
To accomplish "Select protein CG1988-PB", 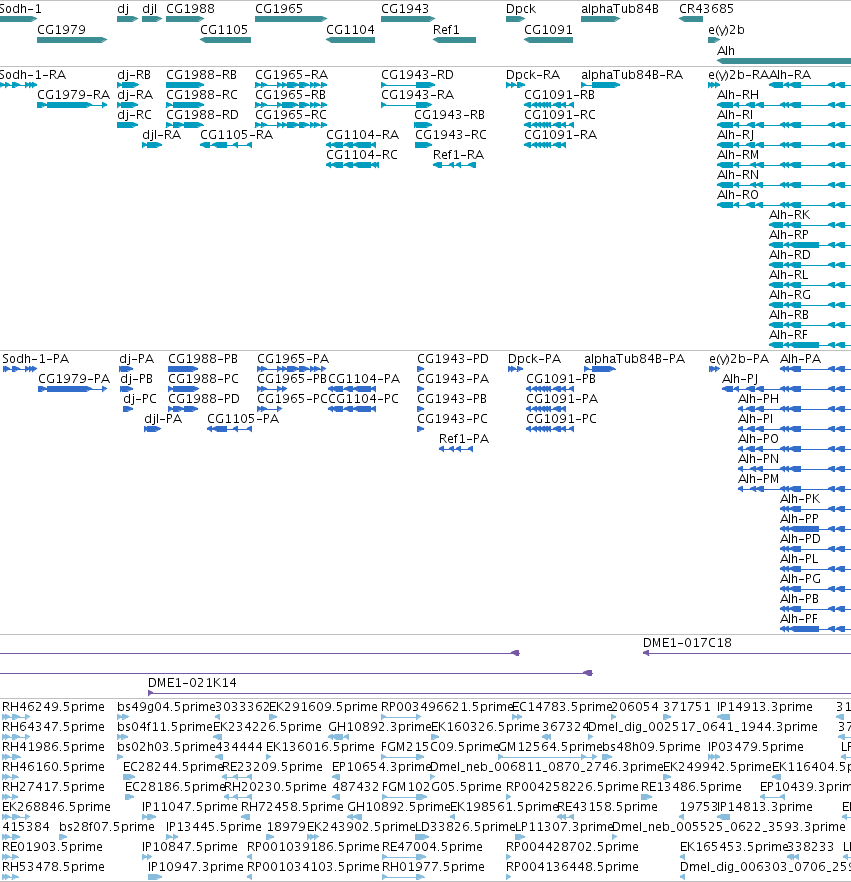I will 183,369.
